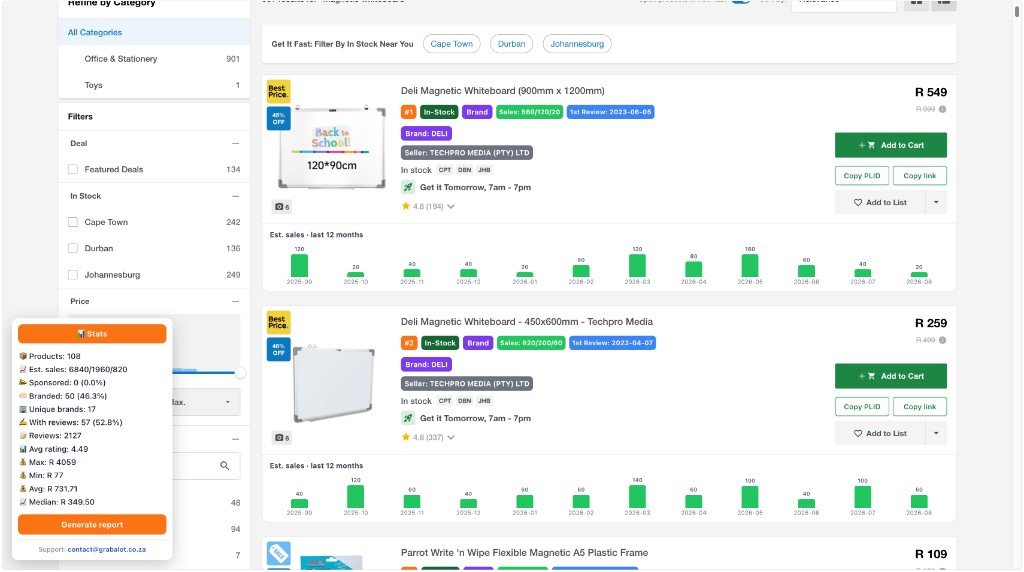Copy link of the R 259 whiteboard
Viewport: 1024px width, 572px height.
[920, 407]
